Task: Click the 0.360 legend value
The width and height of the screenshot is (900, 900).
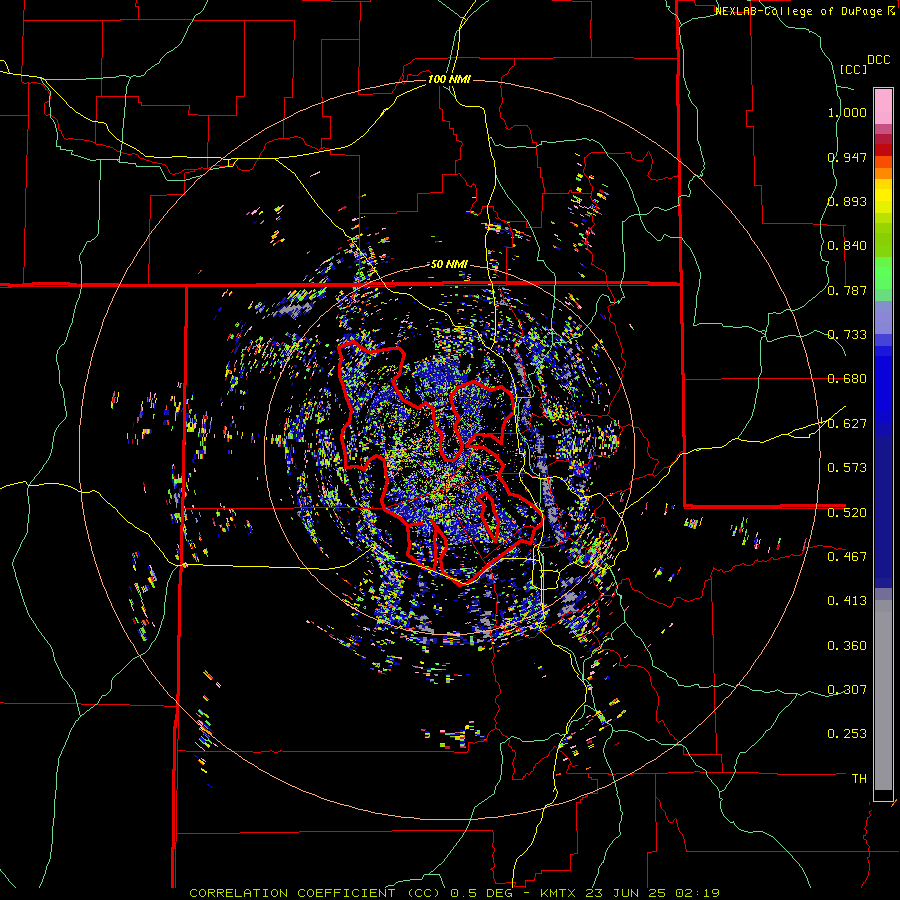Action: [847, 646]
